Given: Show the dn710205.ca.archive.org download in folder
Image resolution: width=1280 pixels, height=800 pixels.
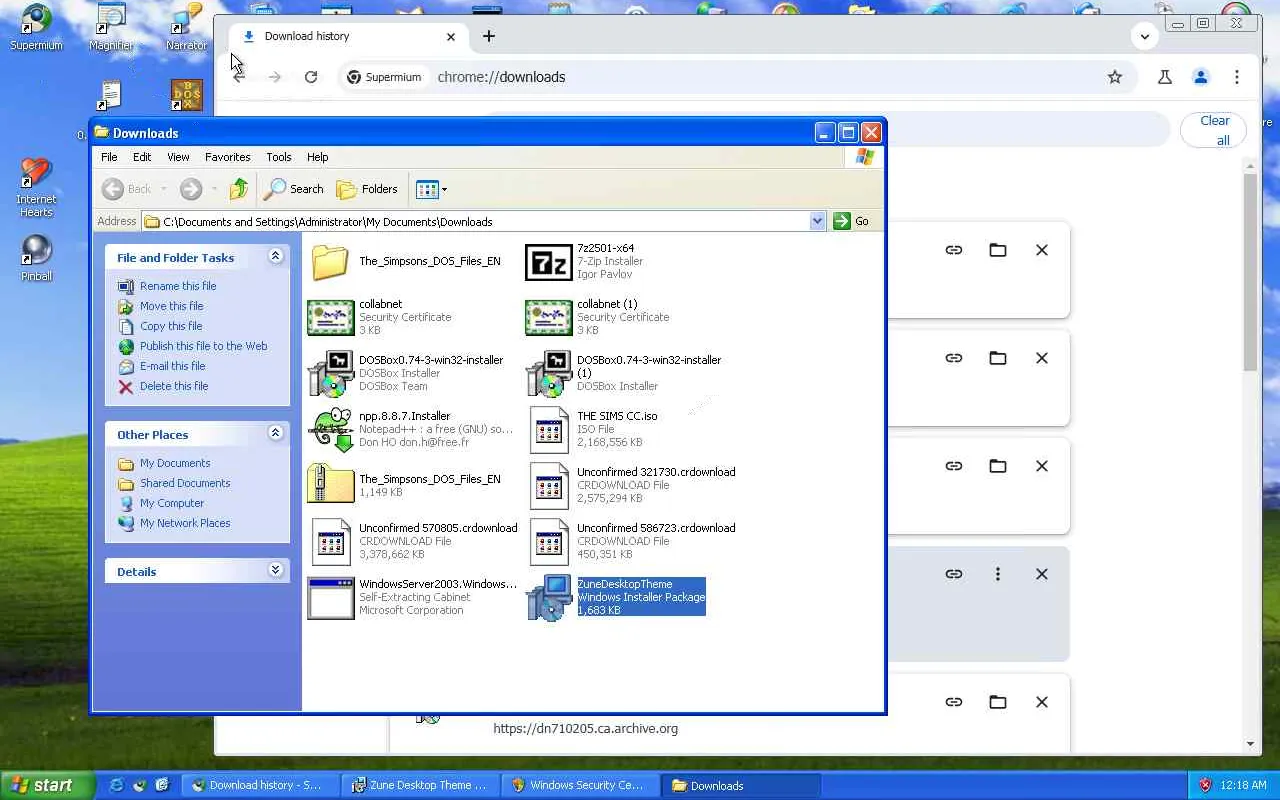Looking at the screenshot, I should (998, 702).
